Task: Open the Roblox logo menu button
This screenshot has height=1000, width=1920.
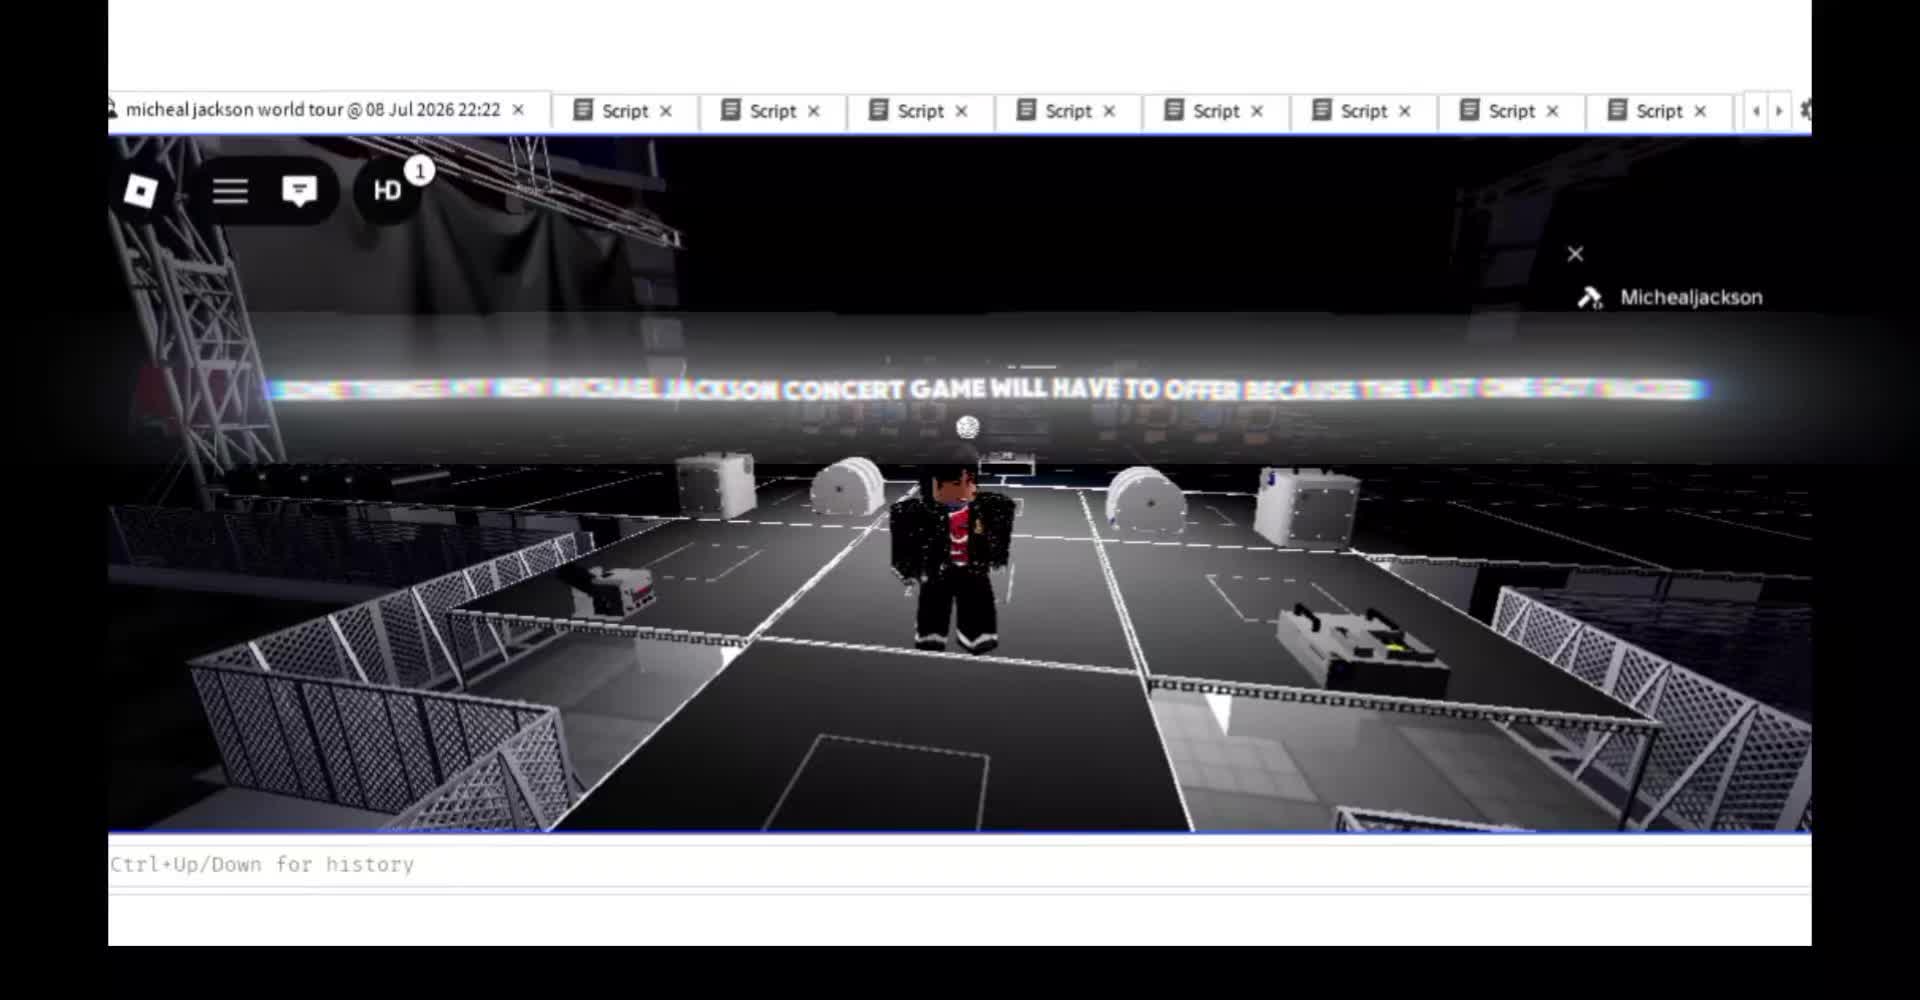Action: (x=141, y=190)
